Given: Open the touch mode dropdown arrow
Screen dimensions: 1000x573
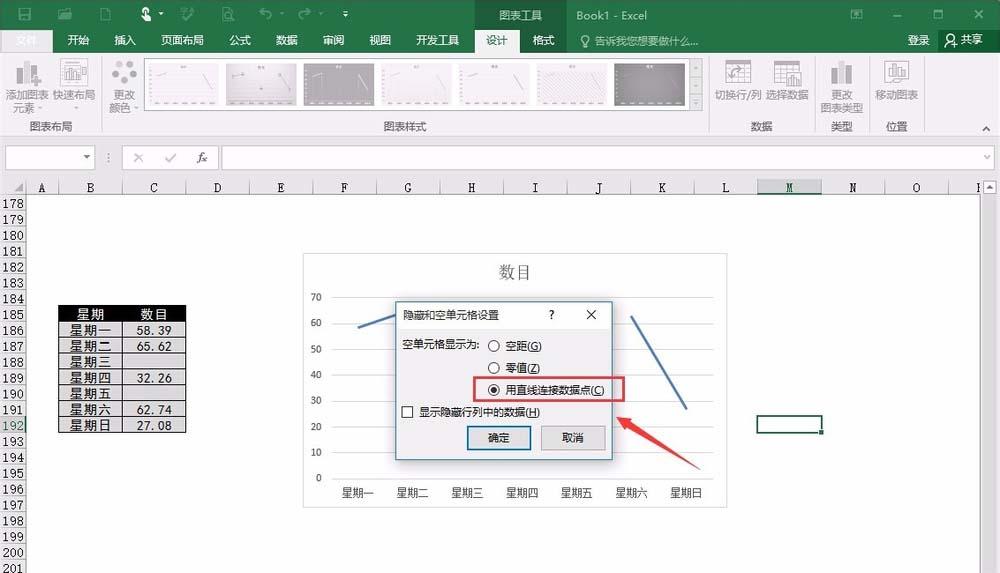Looking at the screenshot, I should click(x=161, y=13).
